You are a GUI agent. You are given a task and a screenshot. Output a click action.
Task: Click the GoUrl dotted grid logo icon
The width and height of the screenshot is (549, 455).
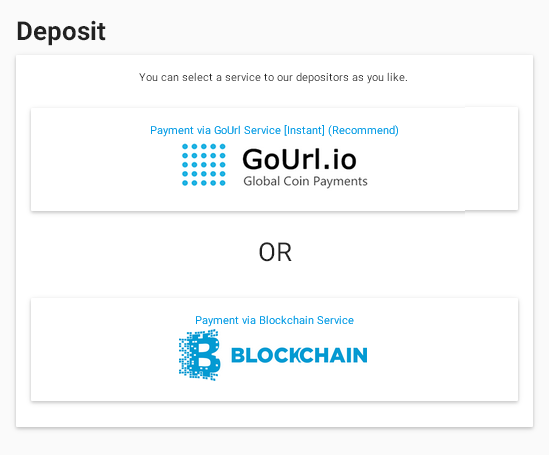(x=203, y=164)
